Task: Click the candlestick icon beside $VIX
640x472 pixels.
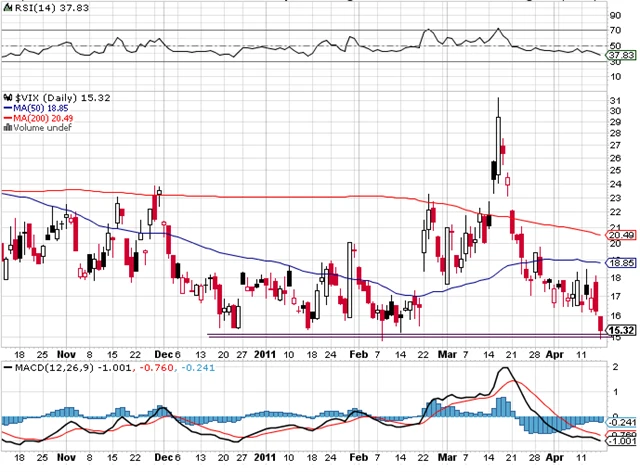Action: 8,98
